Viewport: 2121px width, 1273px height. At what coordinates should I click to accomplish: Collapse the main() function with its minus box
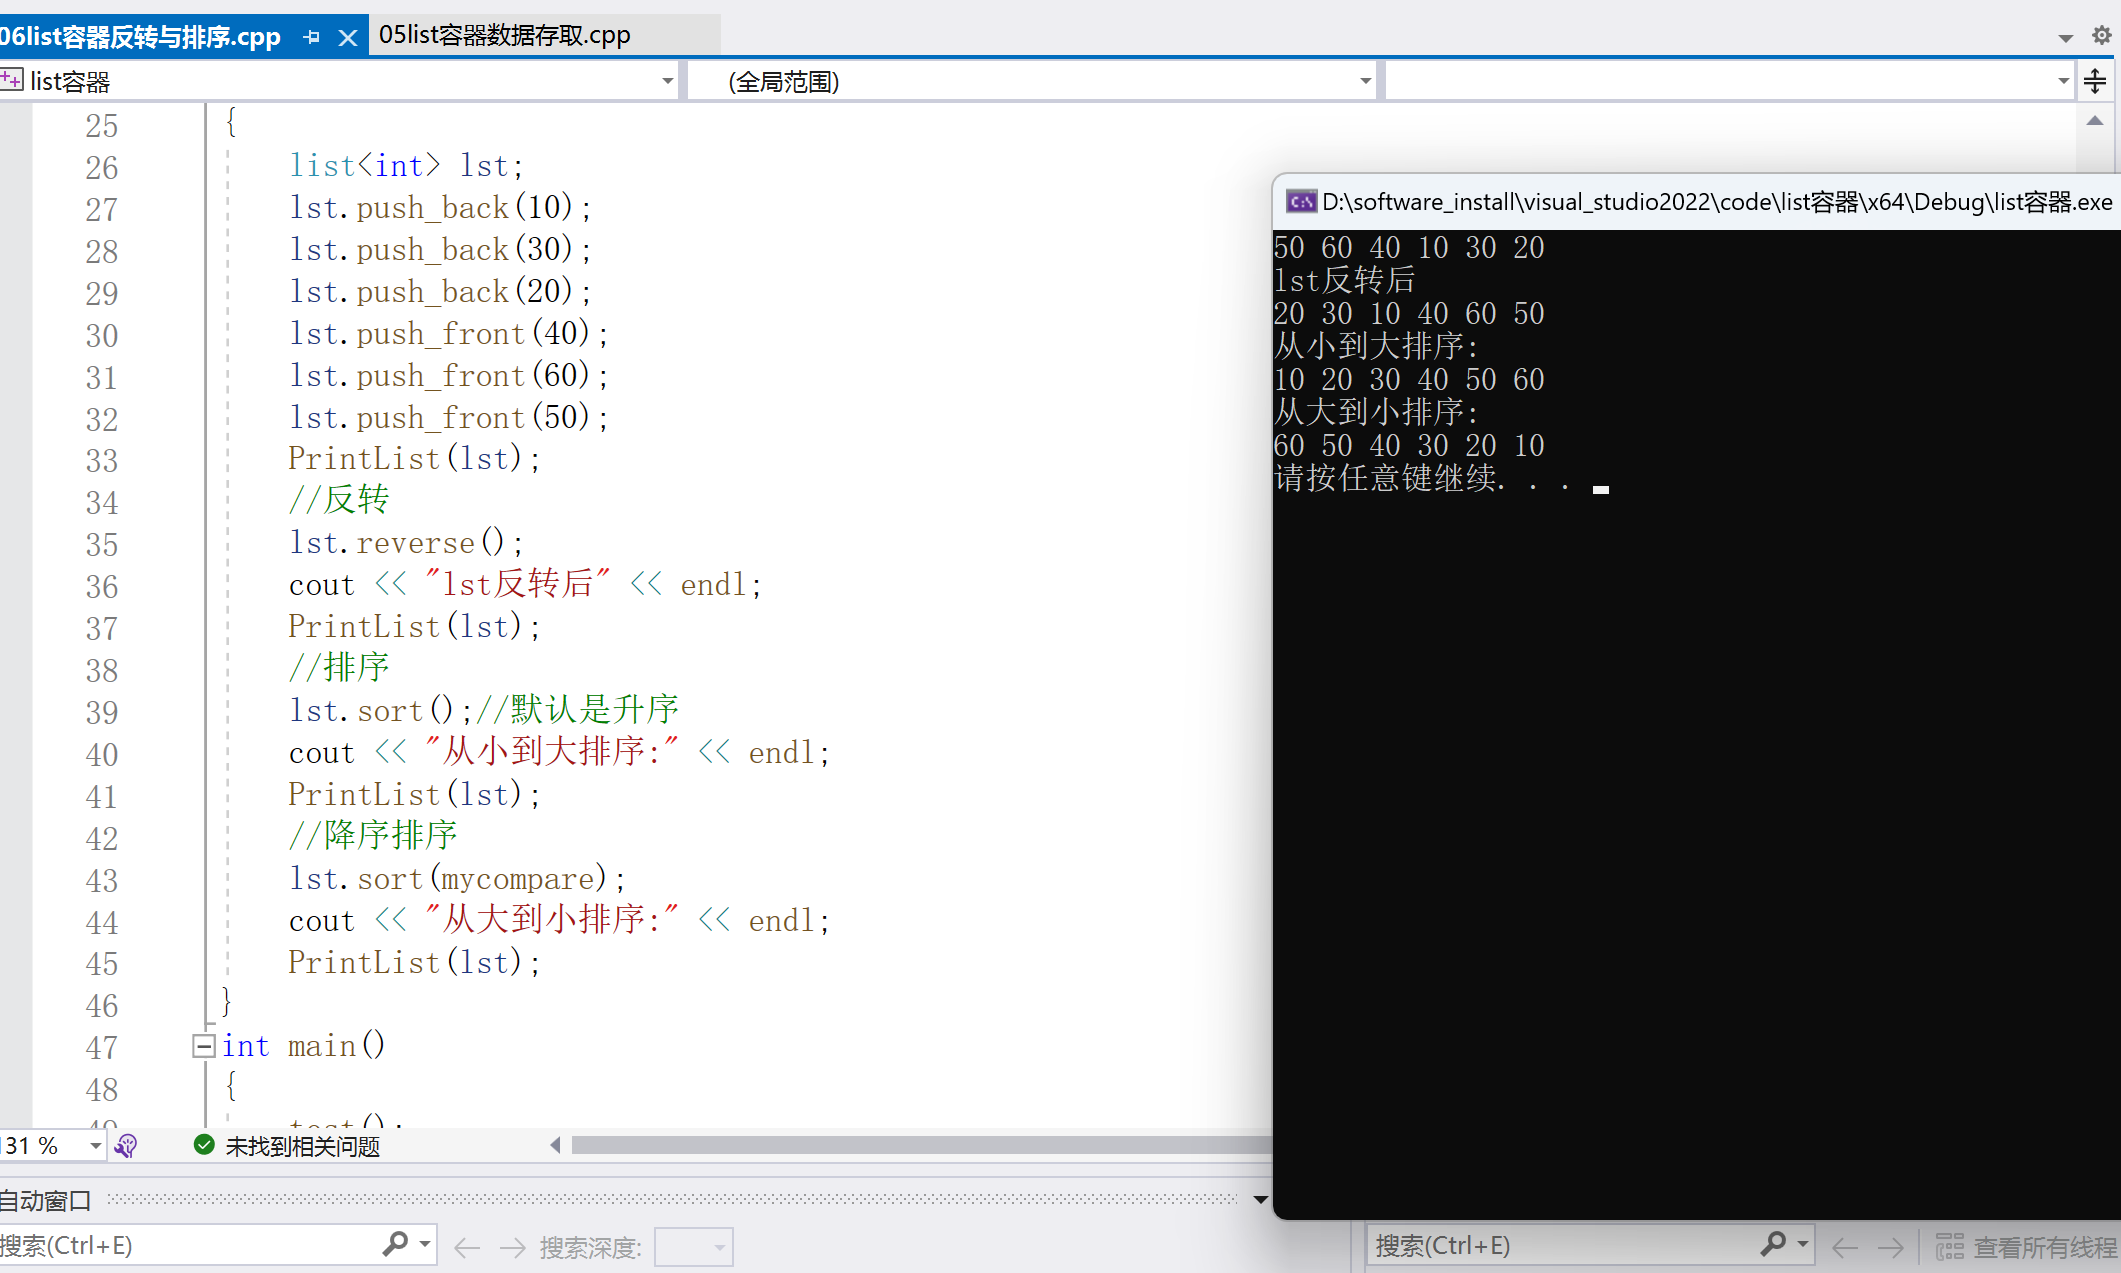point(203,1046)
